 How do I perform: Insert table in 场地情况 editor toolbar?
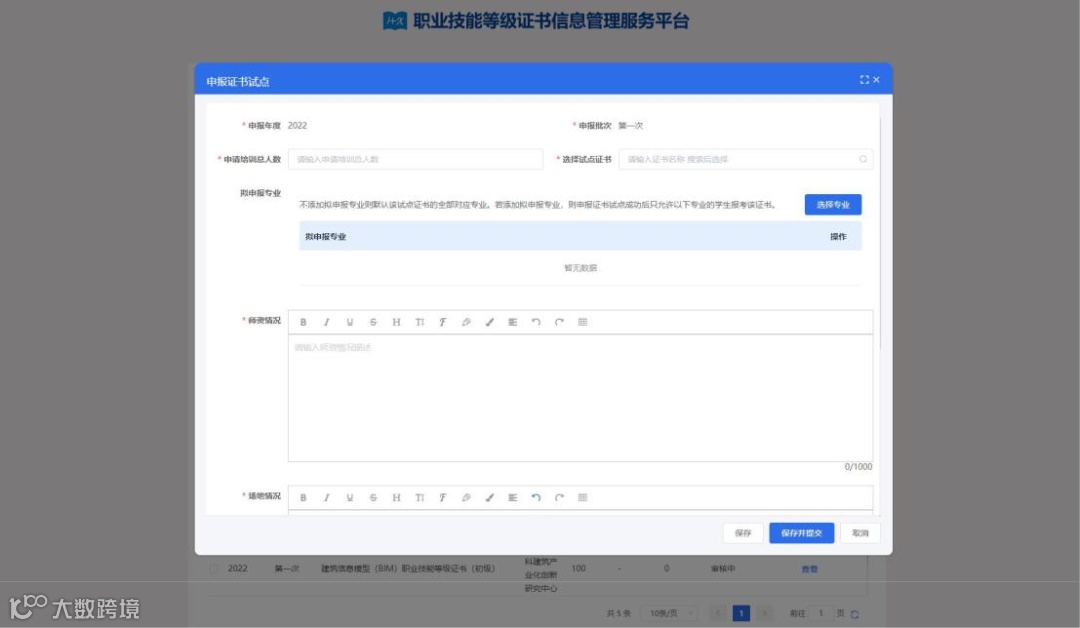click(583, 498)
